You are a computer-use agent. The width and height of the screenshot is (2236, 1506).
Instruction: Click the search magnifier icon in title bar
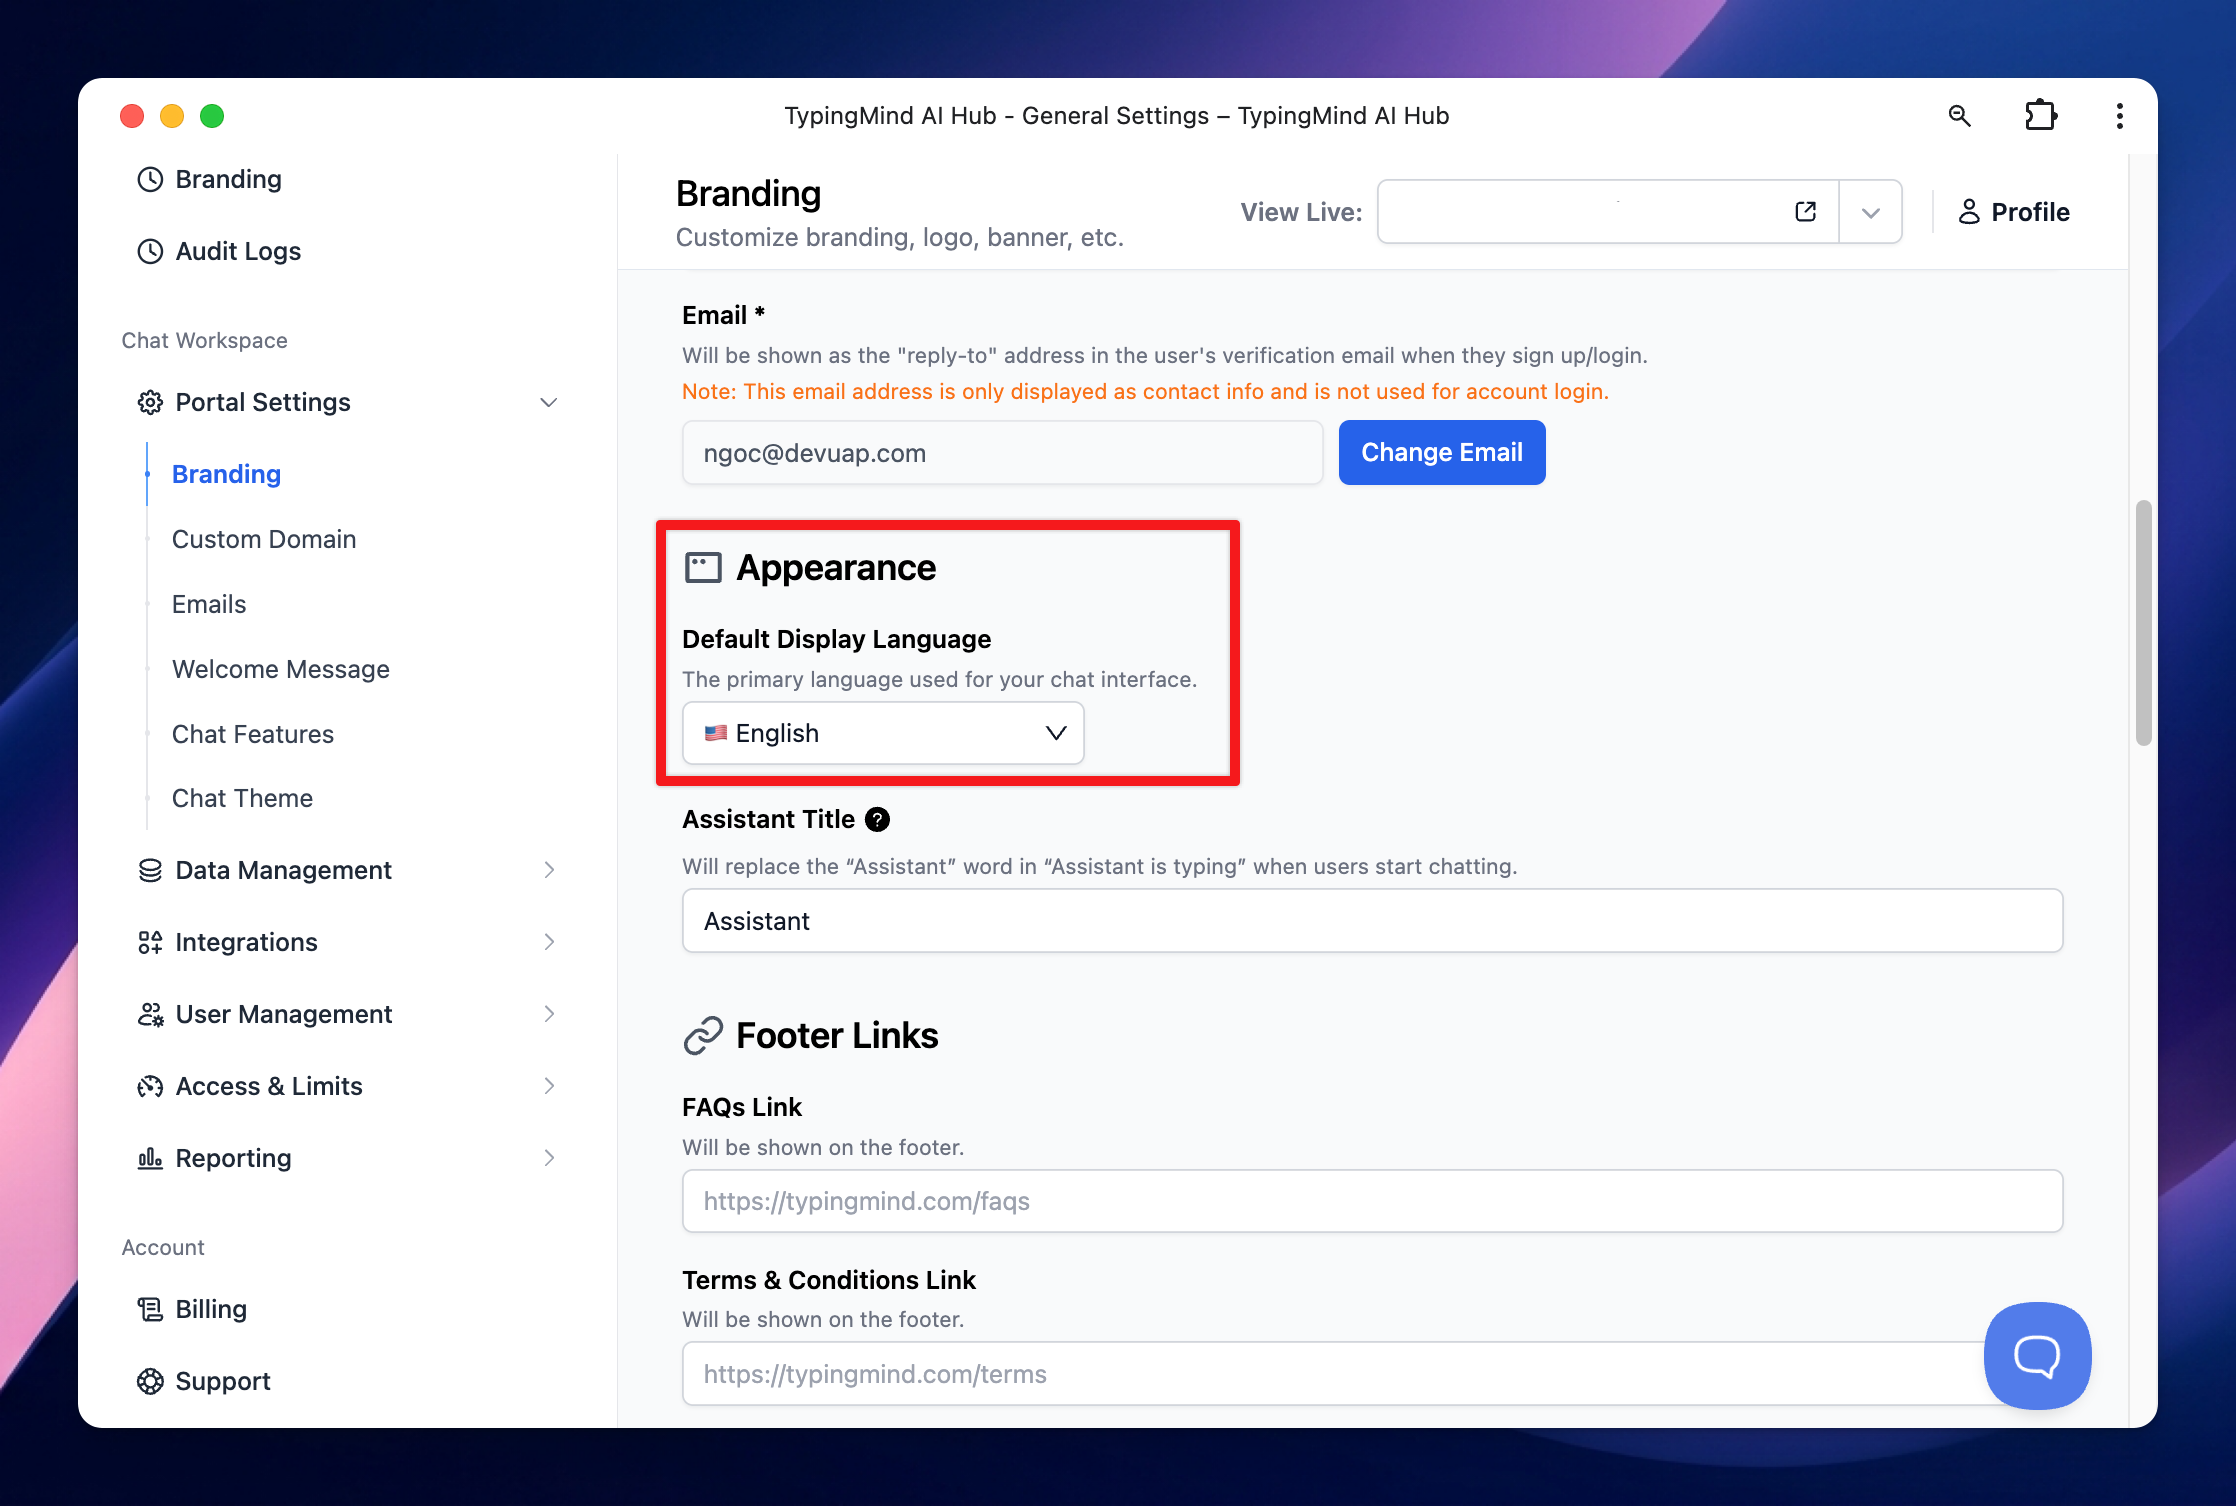[1959, 116]
